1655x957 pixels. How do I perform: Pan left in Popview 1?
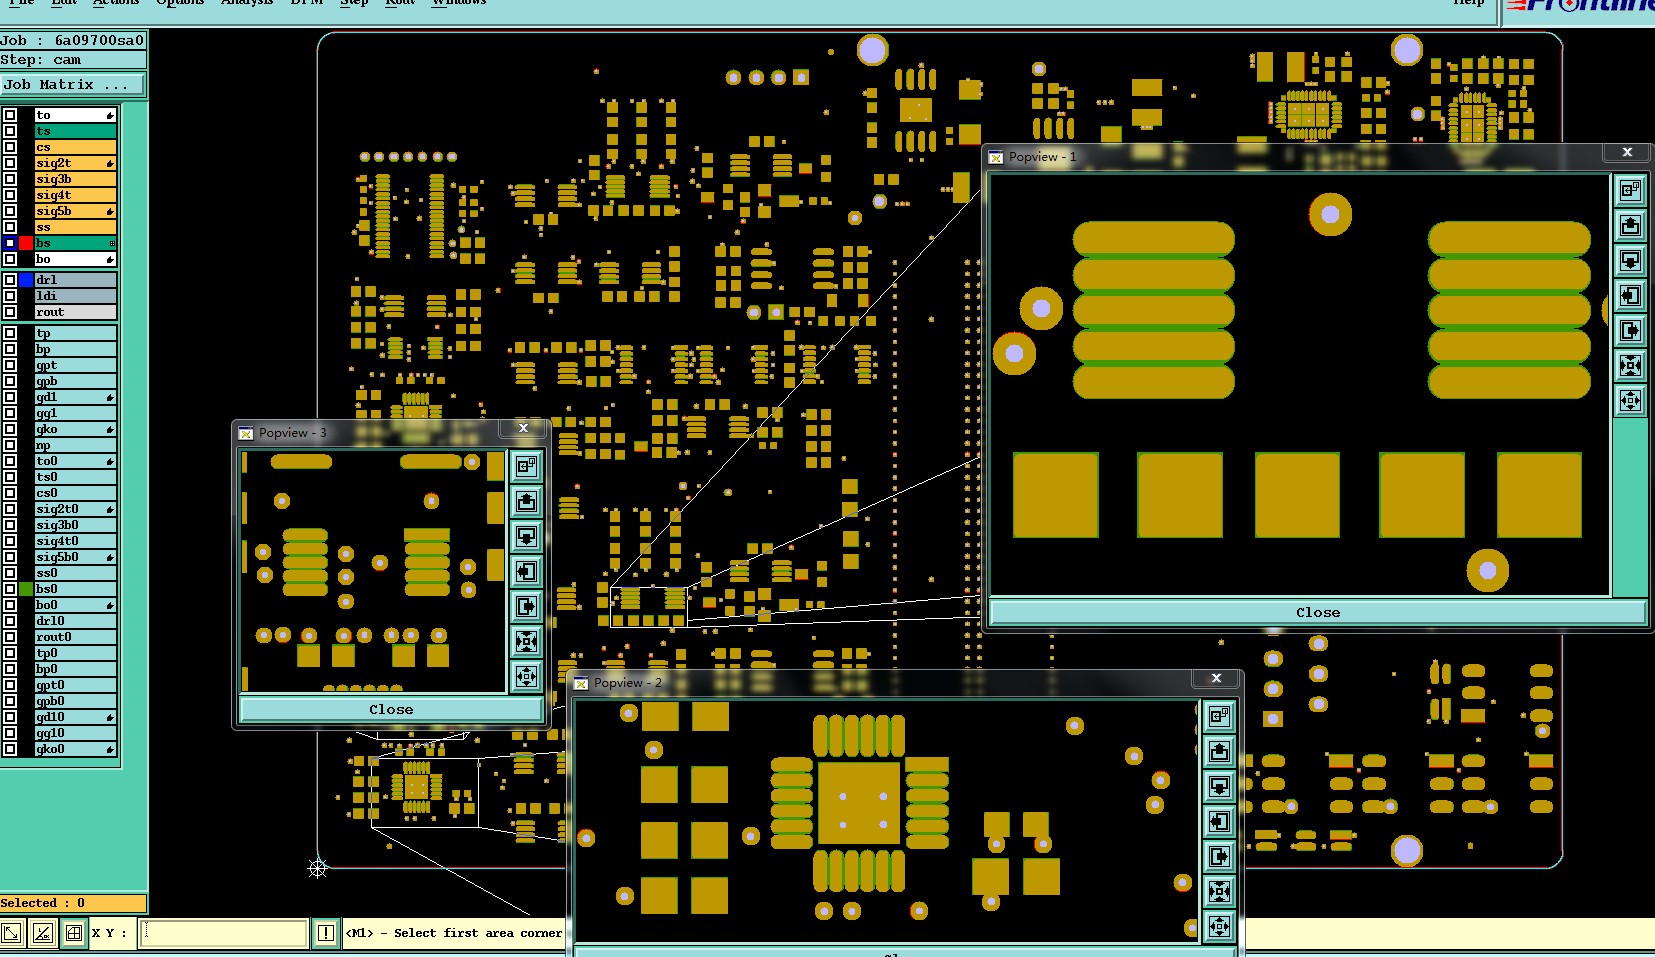1630,295
